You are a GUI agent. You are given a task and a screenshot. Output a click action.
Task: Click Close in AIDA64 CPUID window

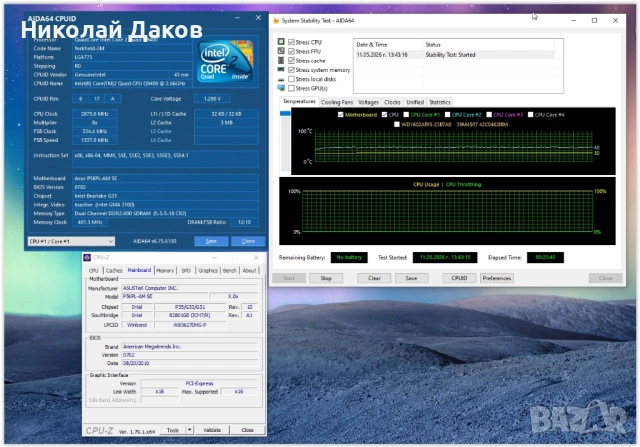point(248,241)
